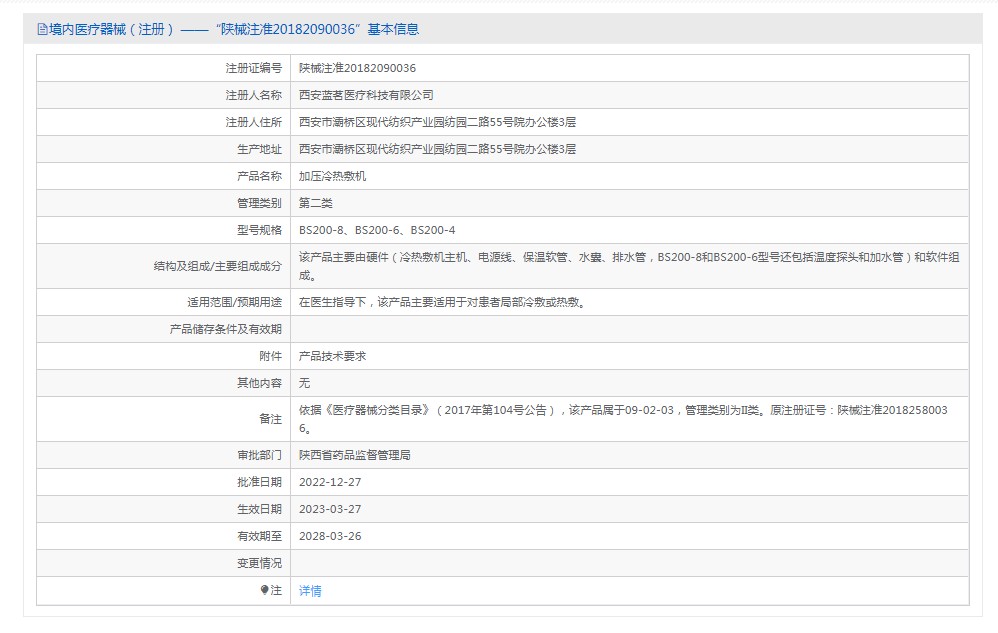Select the remark text starting 依据《医疗器械分类目录》
The image size is (998, 633).
(623, 419)
